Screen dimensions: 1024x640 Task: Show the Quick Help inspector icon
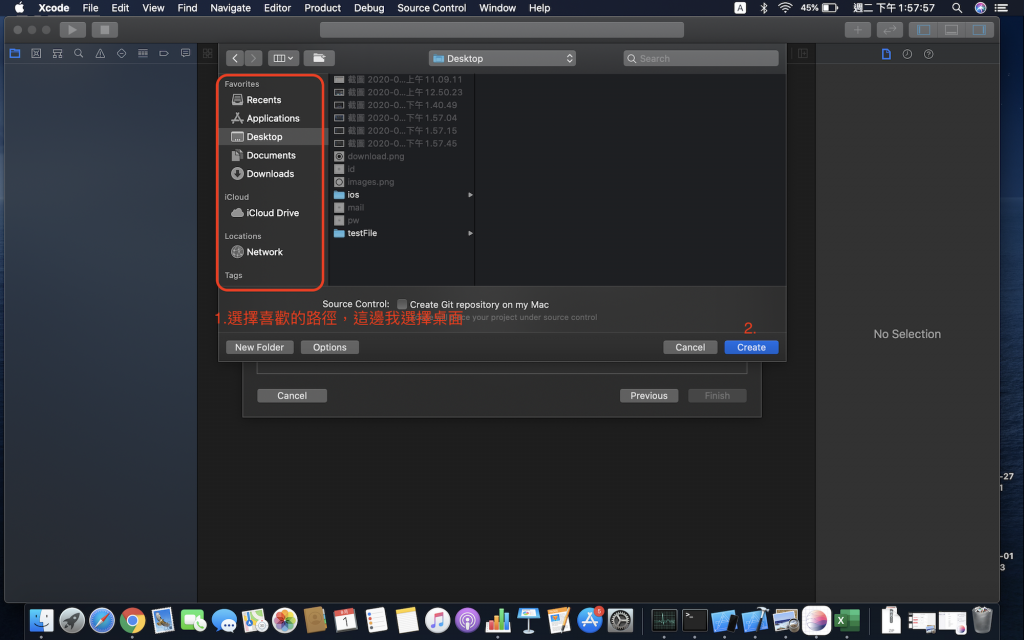click(929, 54)
